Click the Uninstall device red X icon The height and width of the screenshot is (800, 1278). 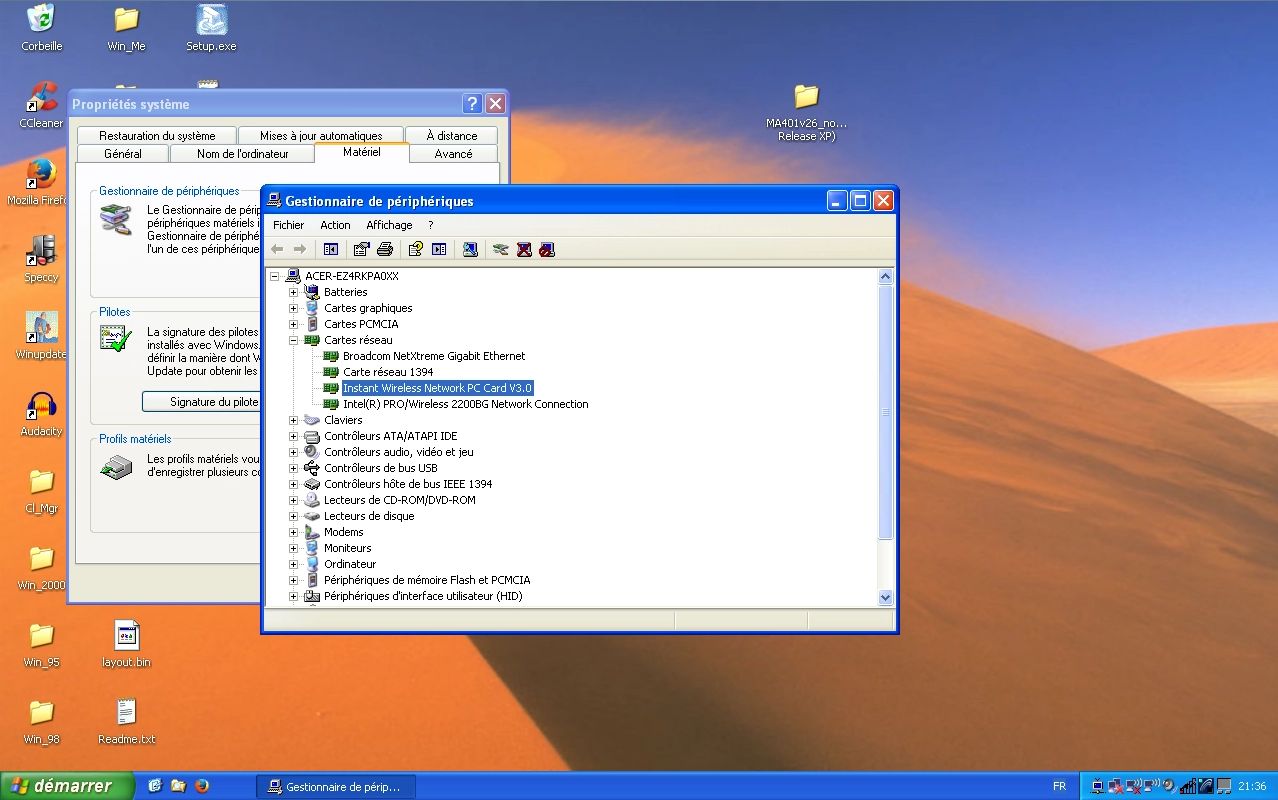pyautogui.click(x=524, y=249)
